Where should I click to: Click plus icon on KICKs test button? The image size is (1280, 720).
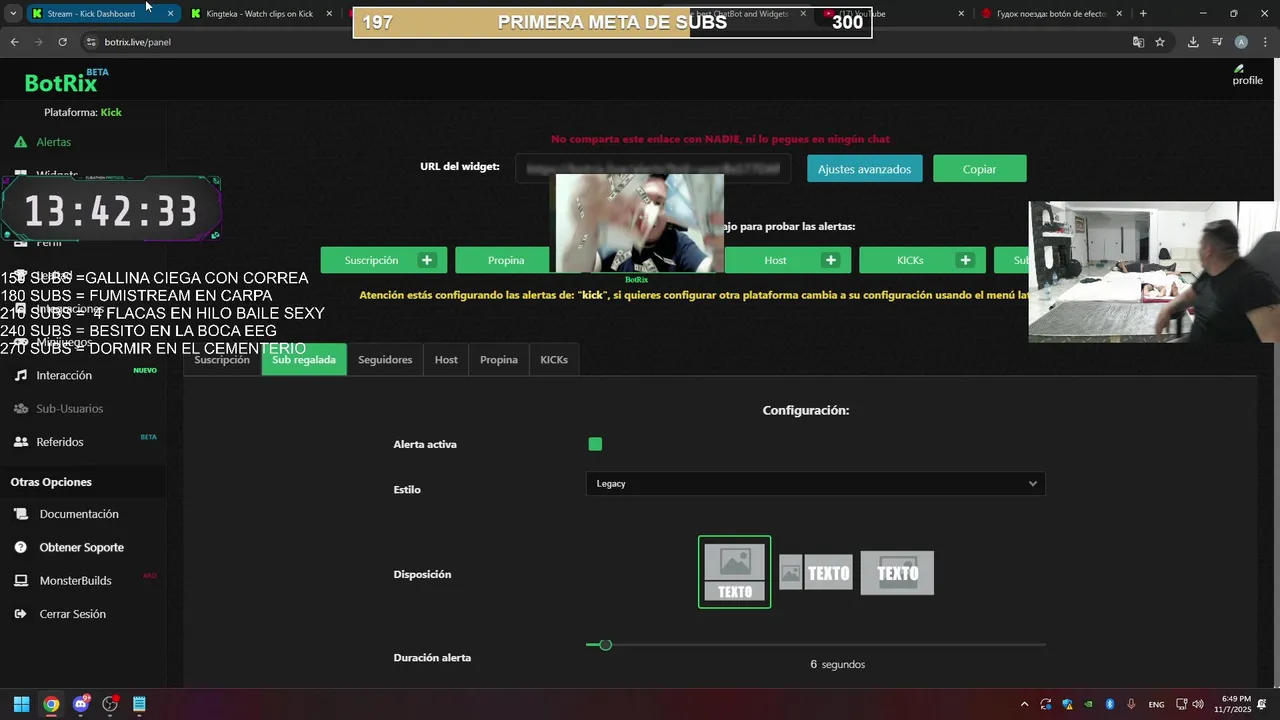coord(965,260)
